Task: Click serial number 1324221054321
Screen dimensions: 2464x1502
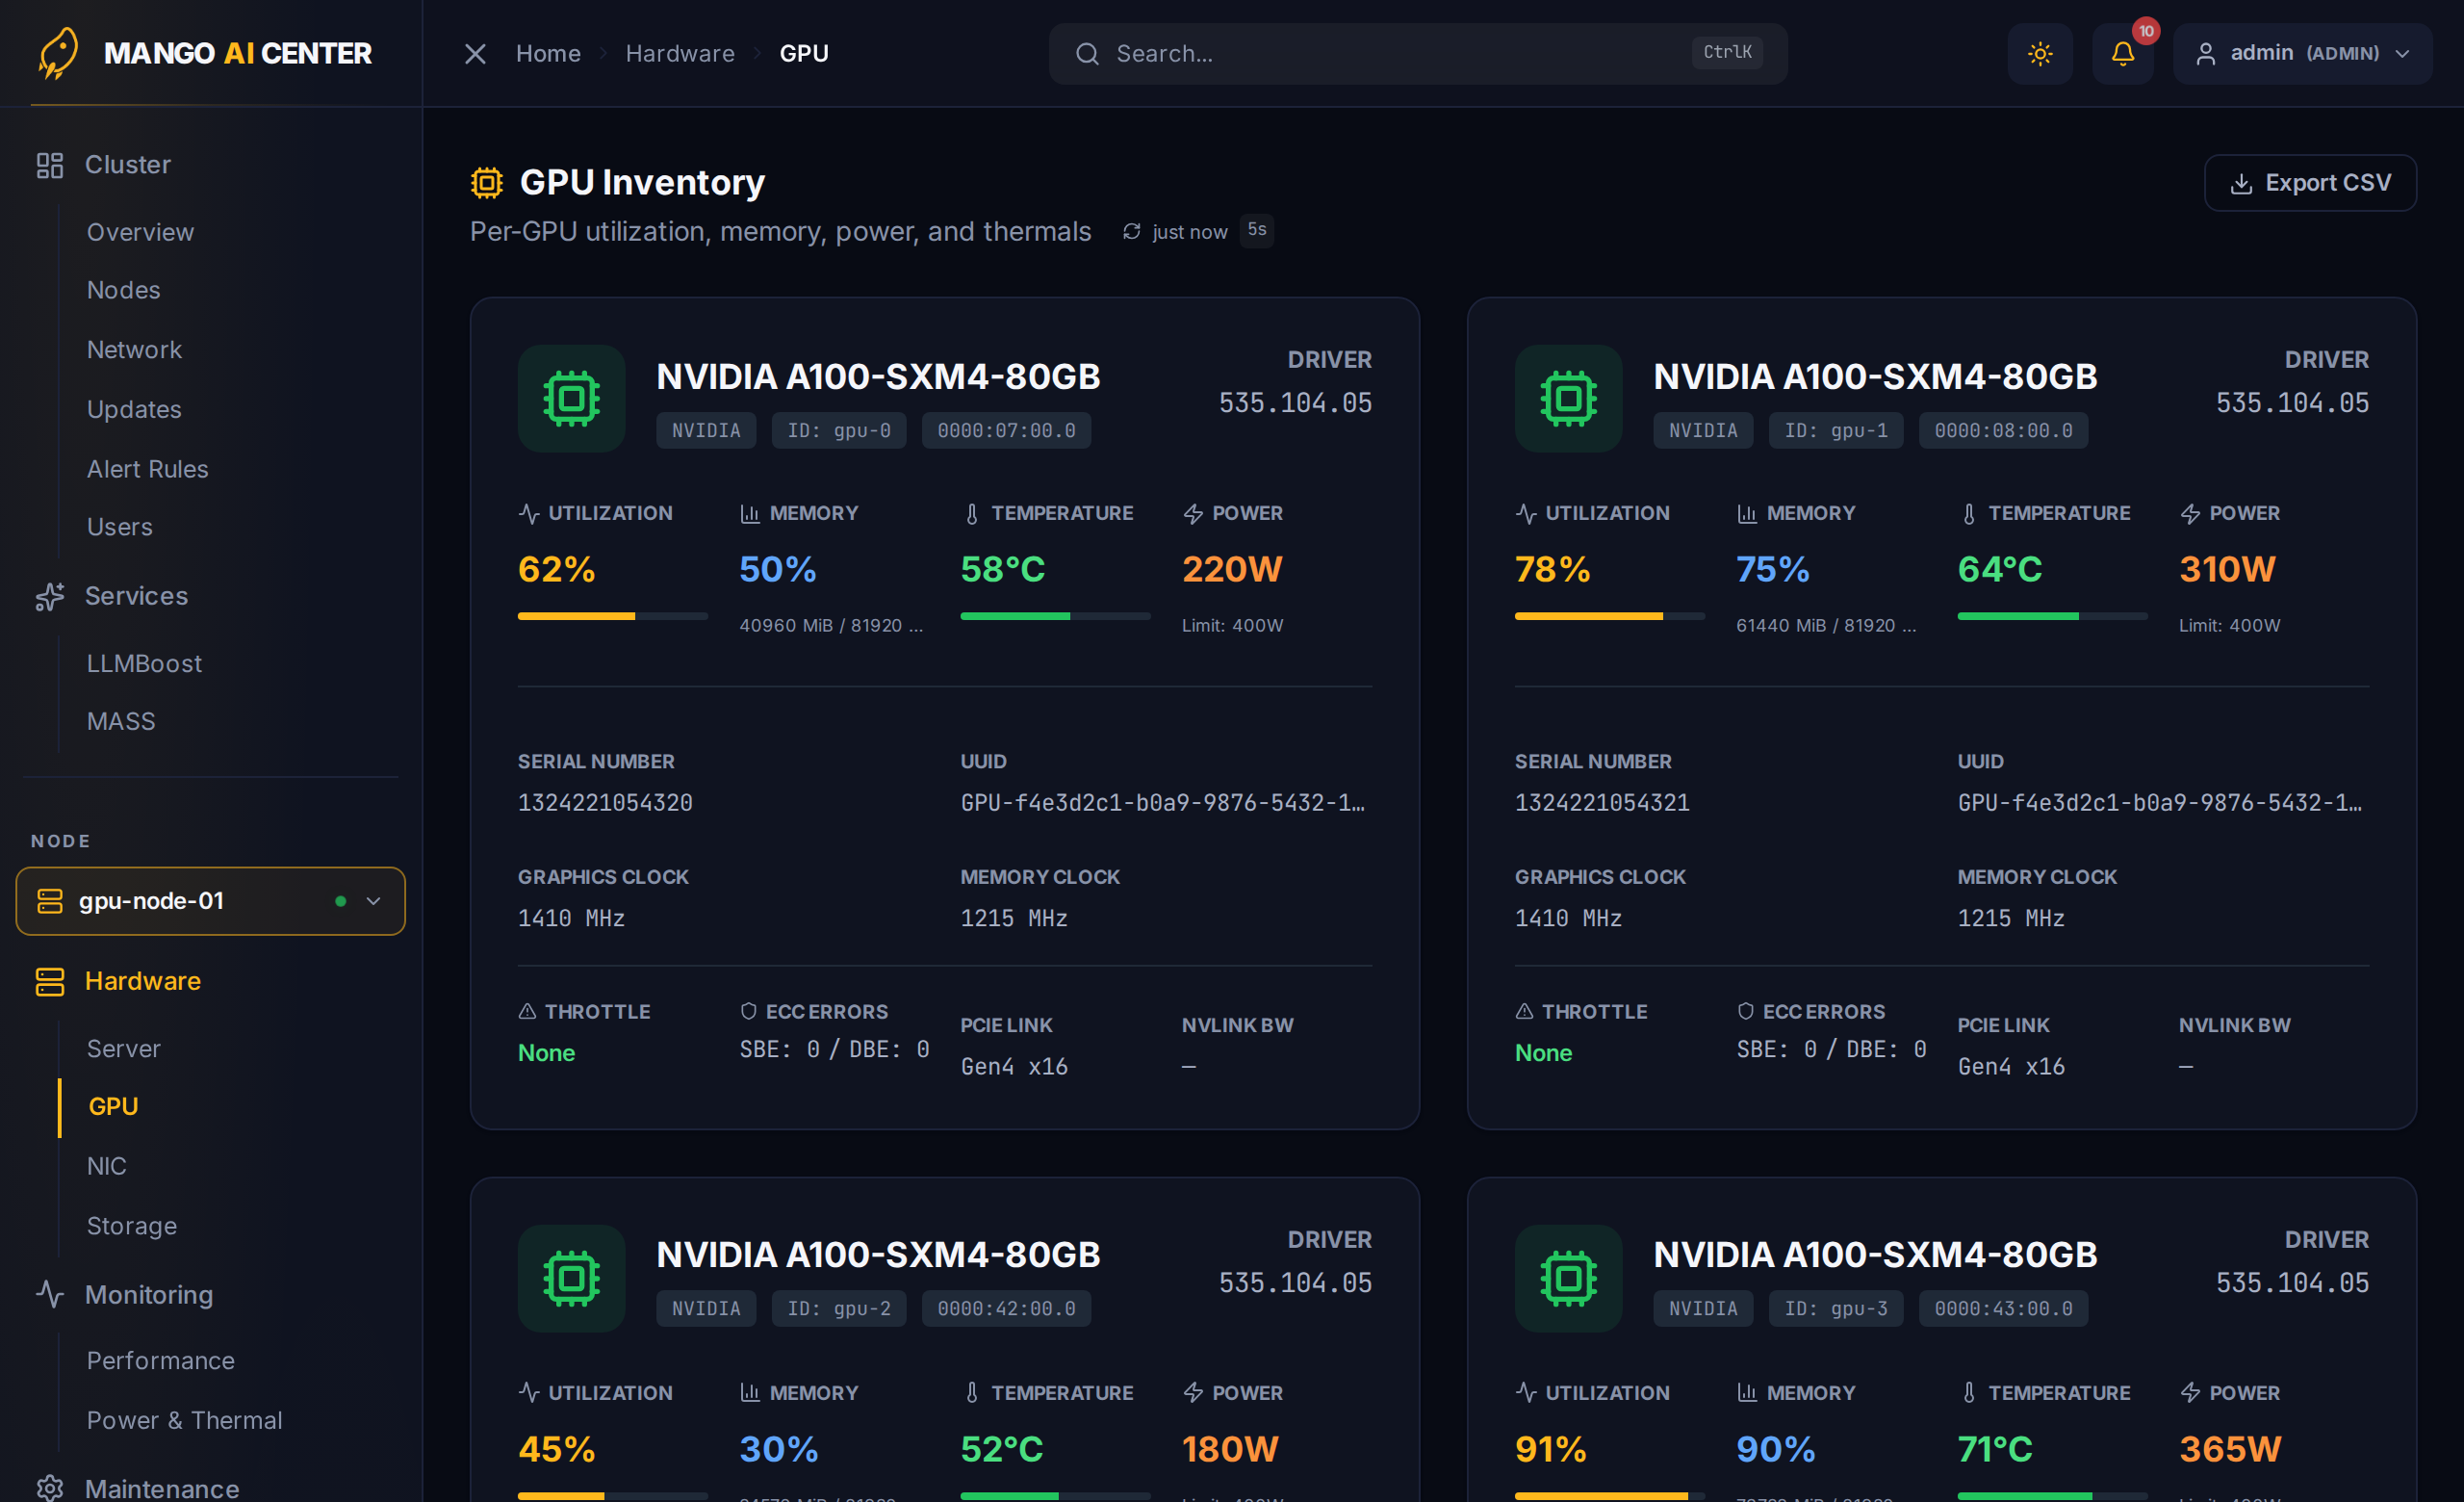Action: [x=1602, y=803]
